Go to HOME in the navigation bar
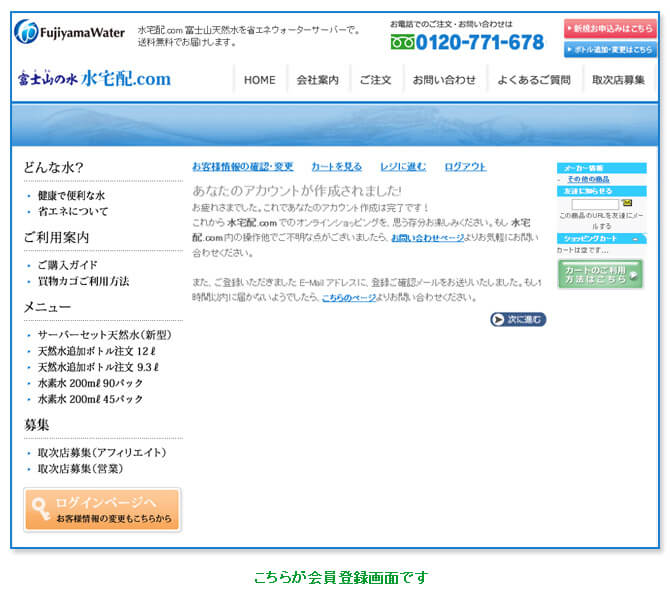Screen dimensions: 670x600 [x=259, y=80]
